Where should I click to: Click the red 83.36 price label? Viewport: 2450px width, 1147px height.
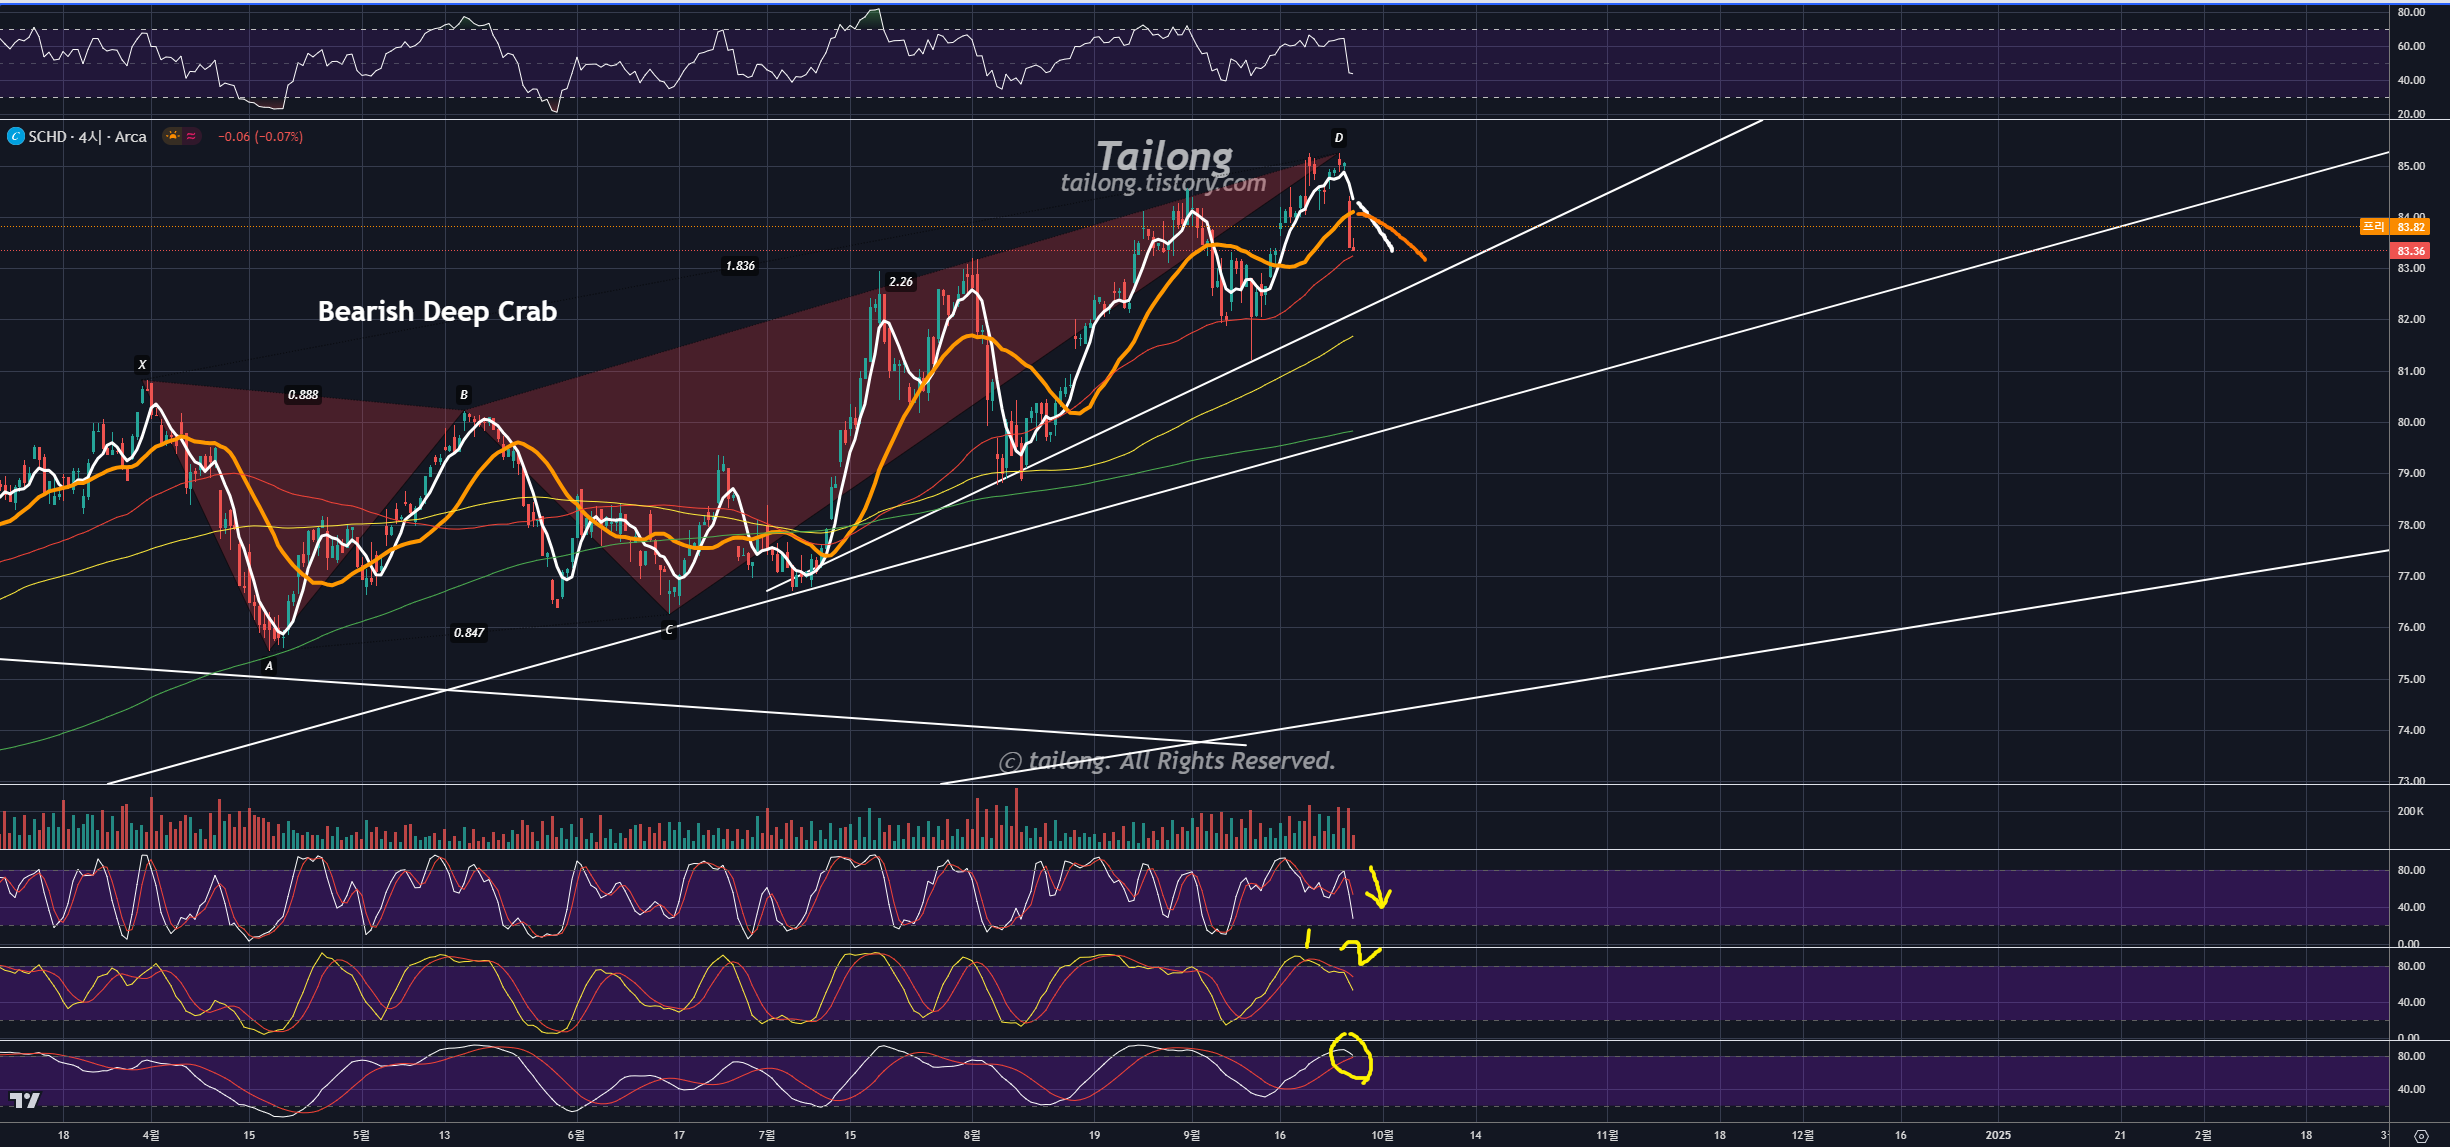click(x=2410, y=251)
